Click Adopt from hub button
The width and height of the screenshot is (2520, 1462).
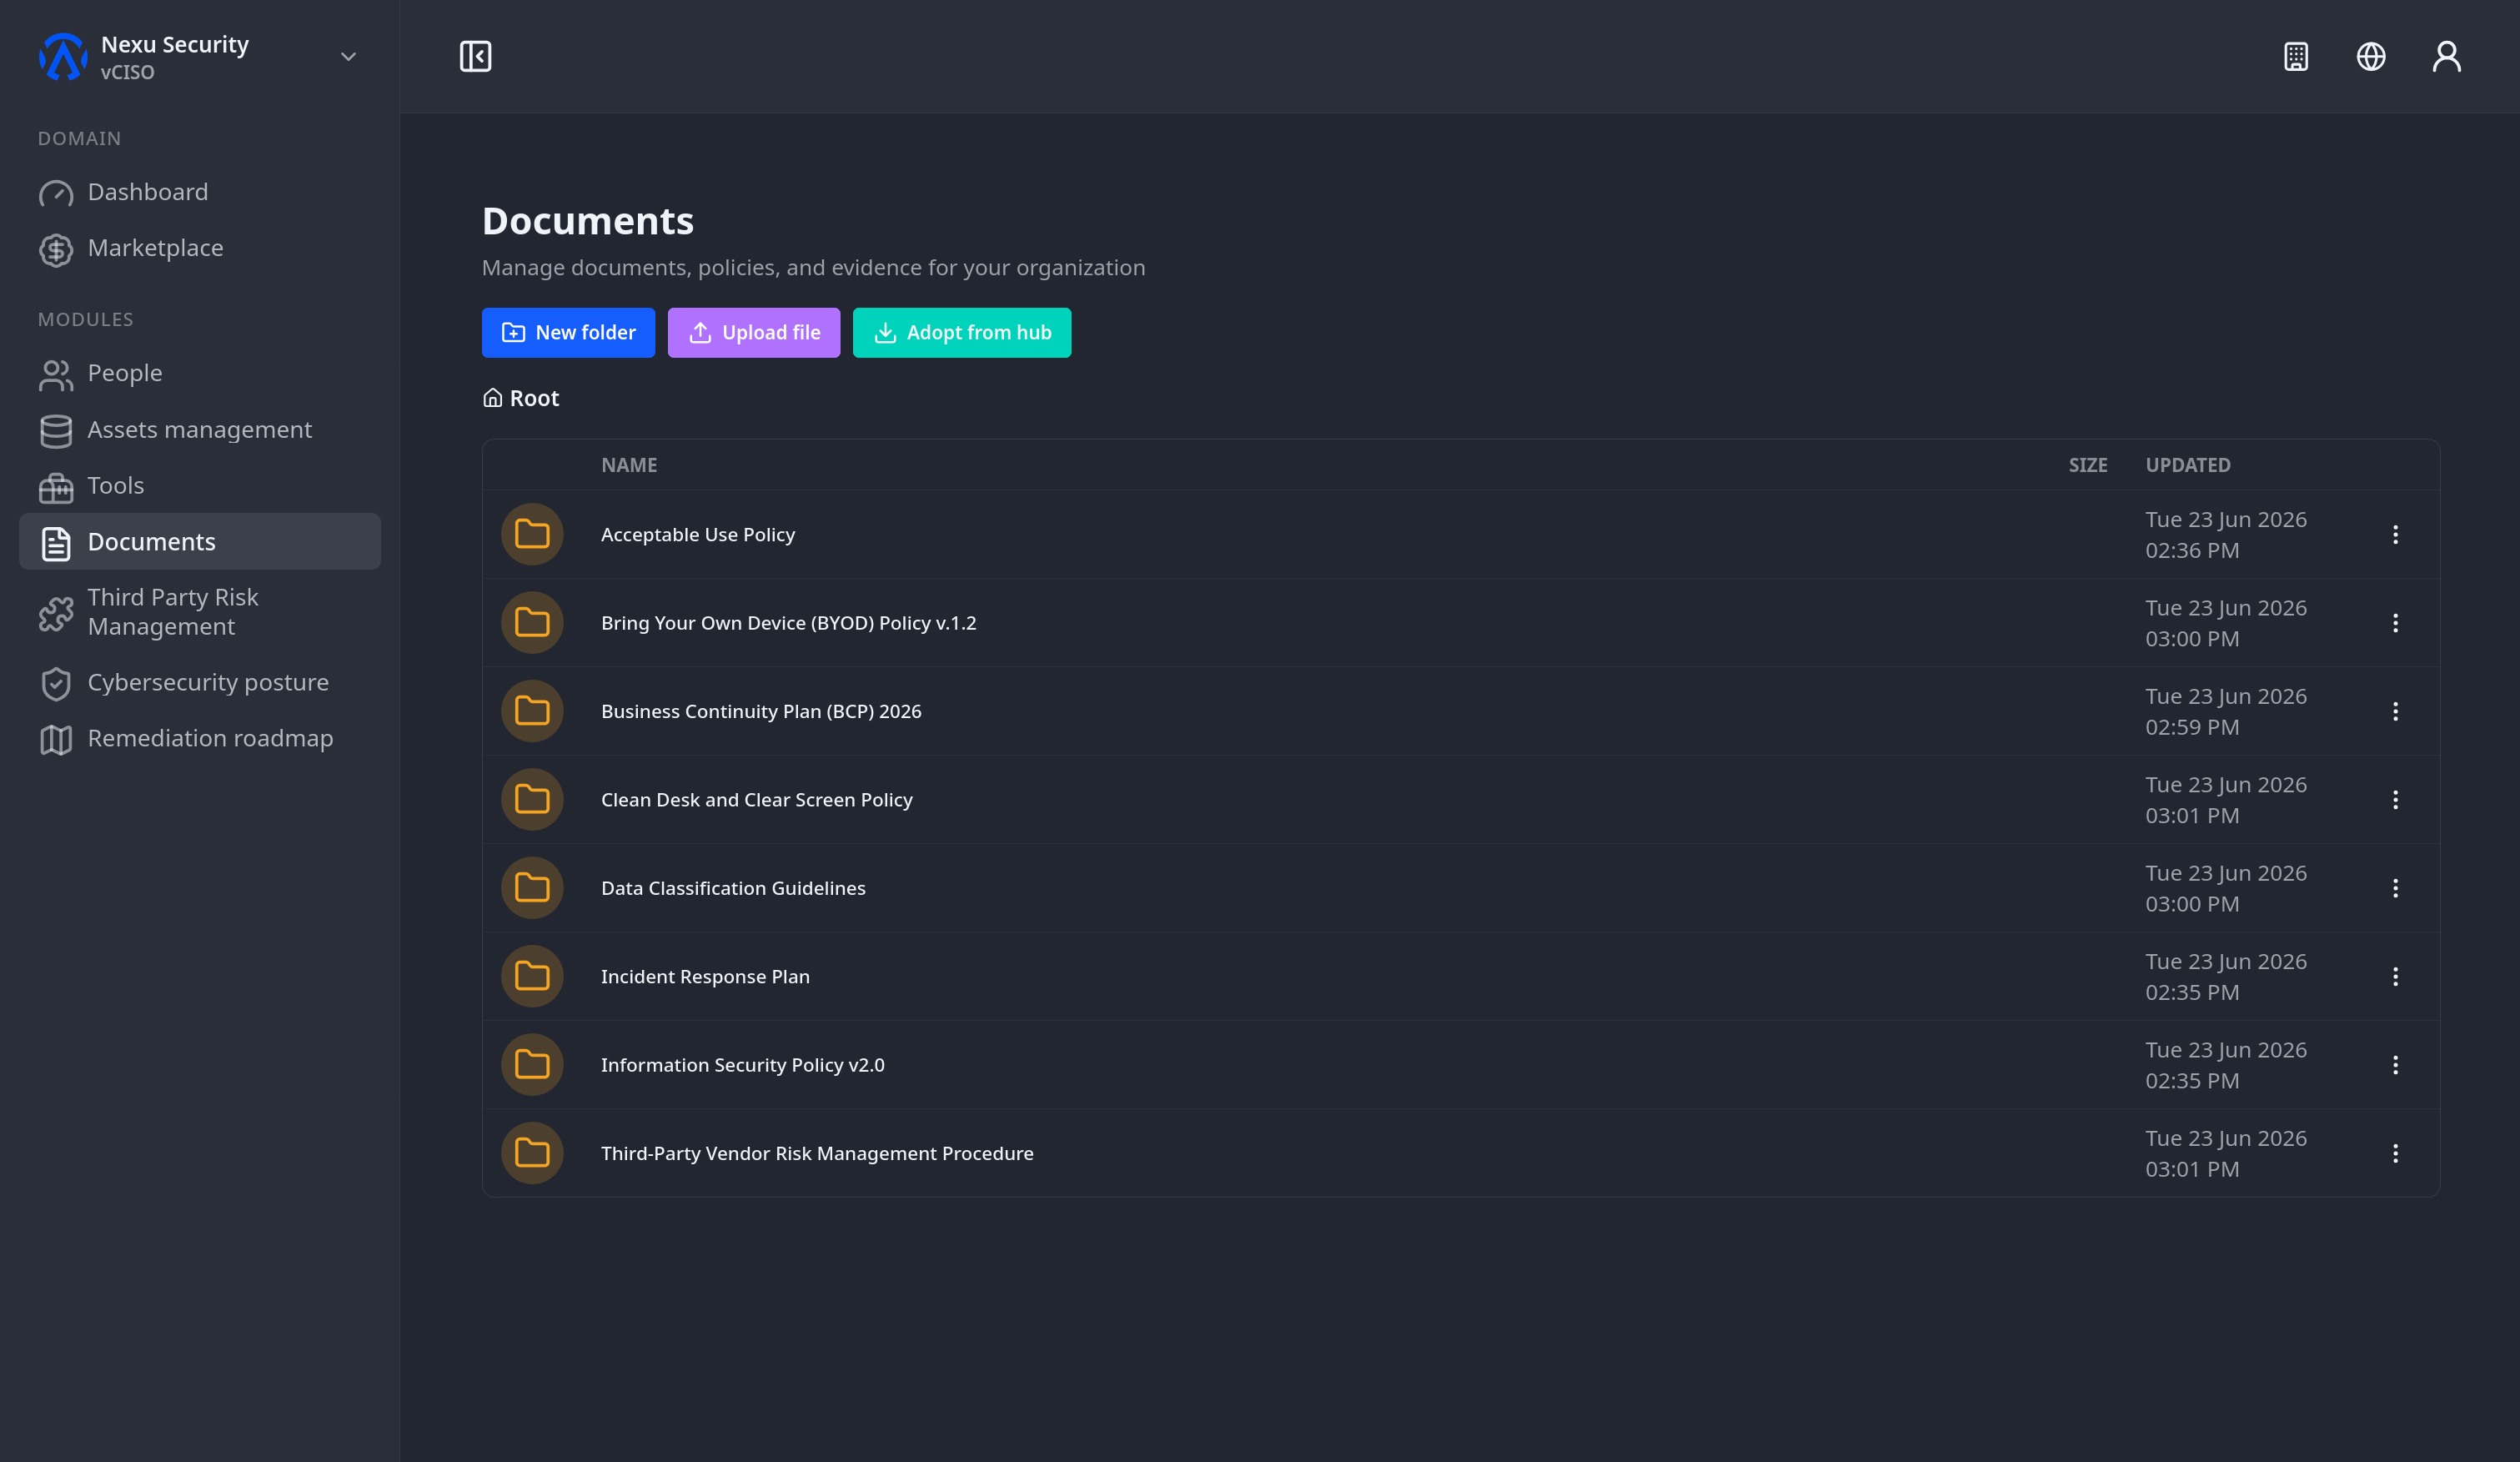[x=962, y=333]
